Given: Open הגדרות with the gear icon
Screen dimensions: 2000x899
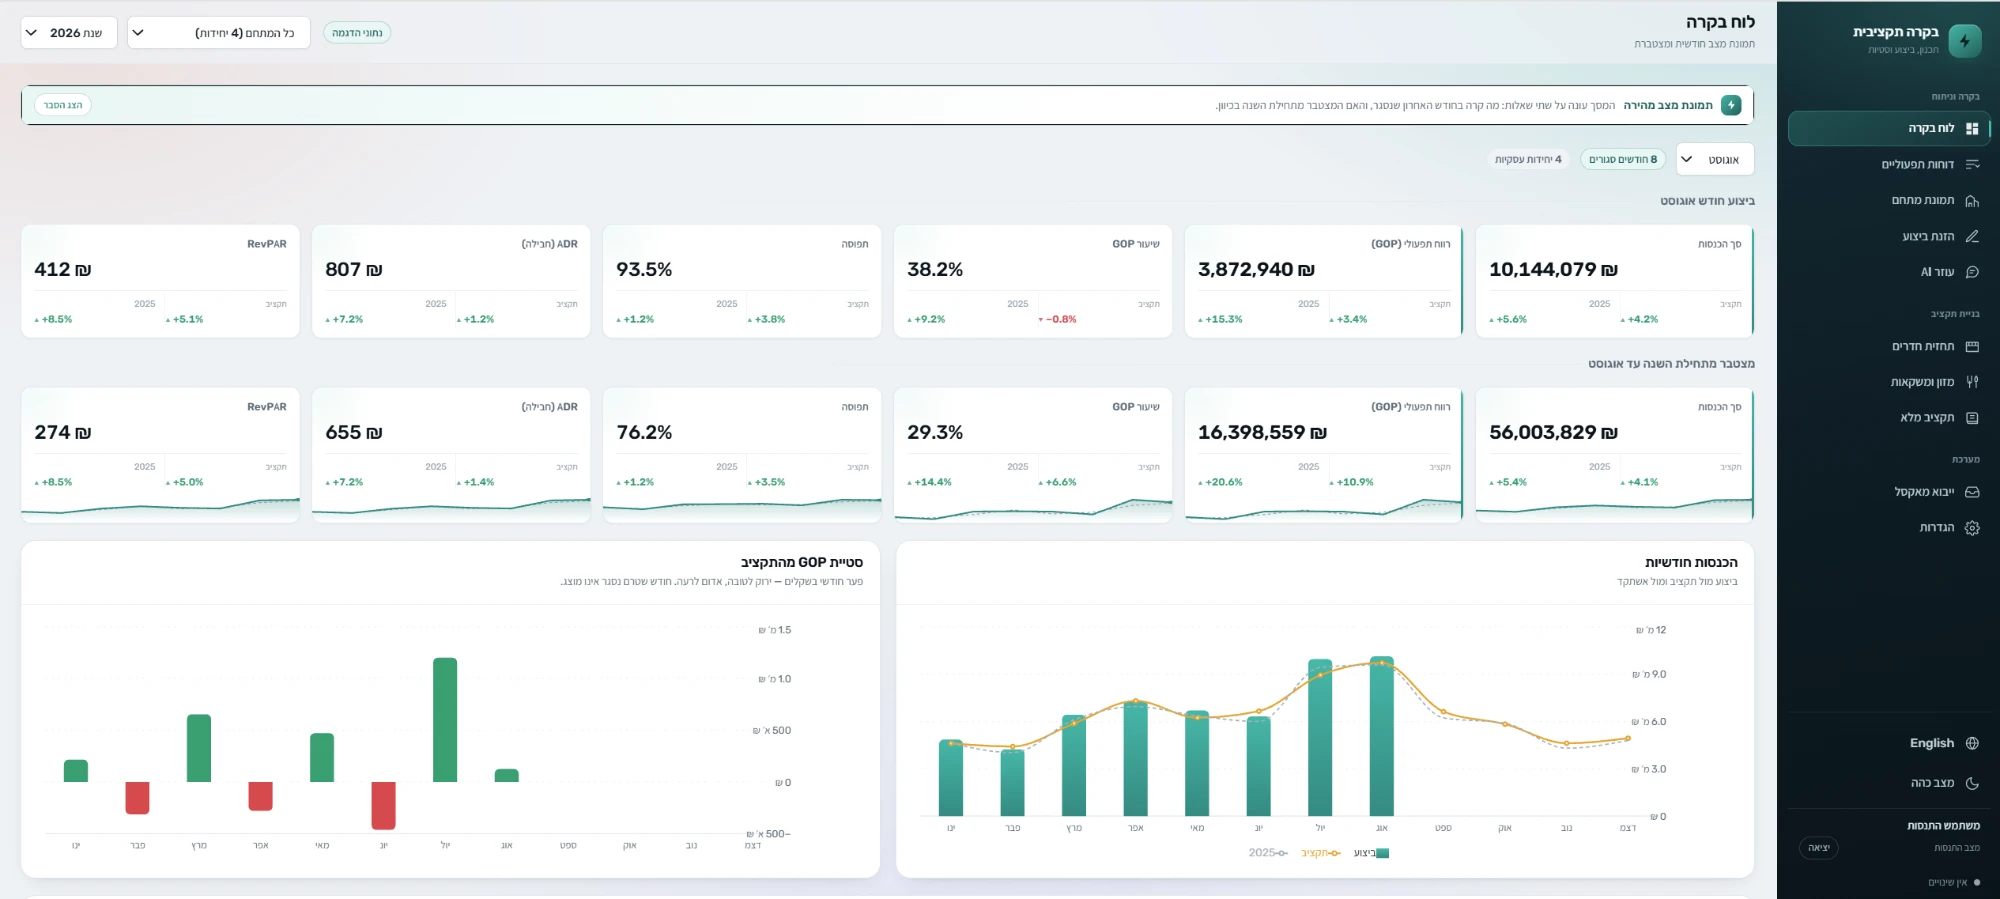Looking at the screenshot, I should [x=1972, y=528].
